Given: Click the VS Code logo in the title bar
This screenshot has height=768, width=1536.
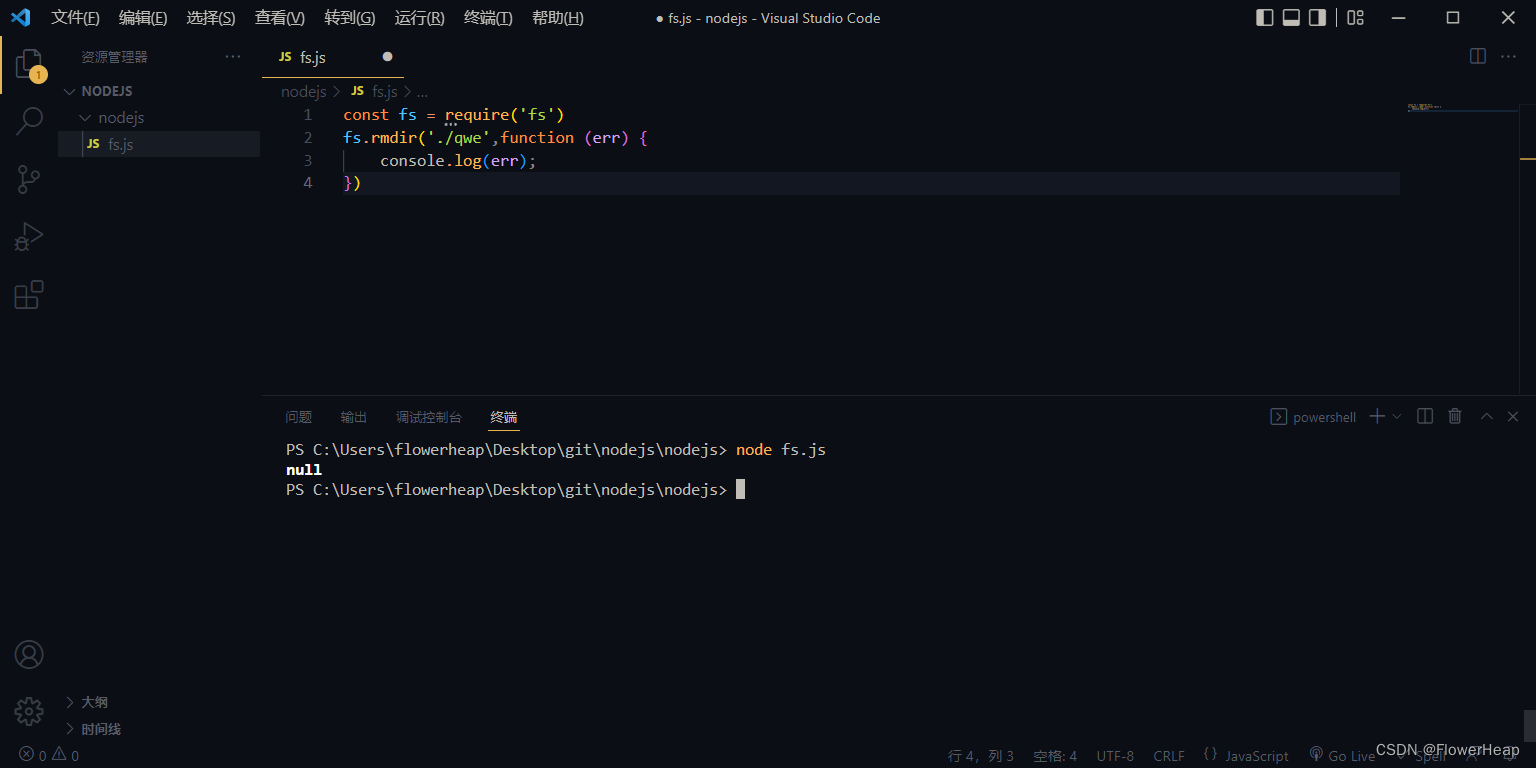Looking at the screenshot, I should pos(20,17).
